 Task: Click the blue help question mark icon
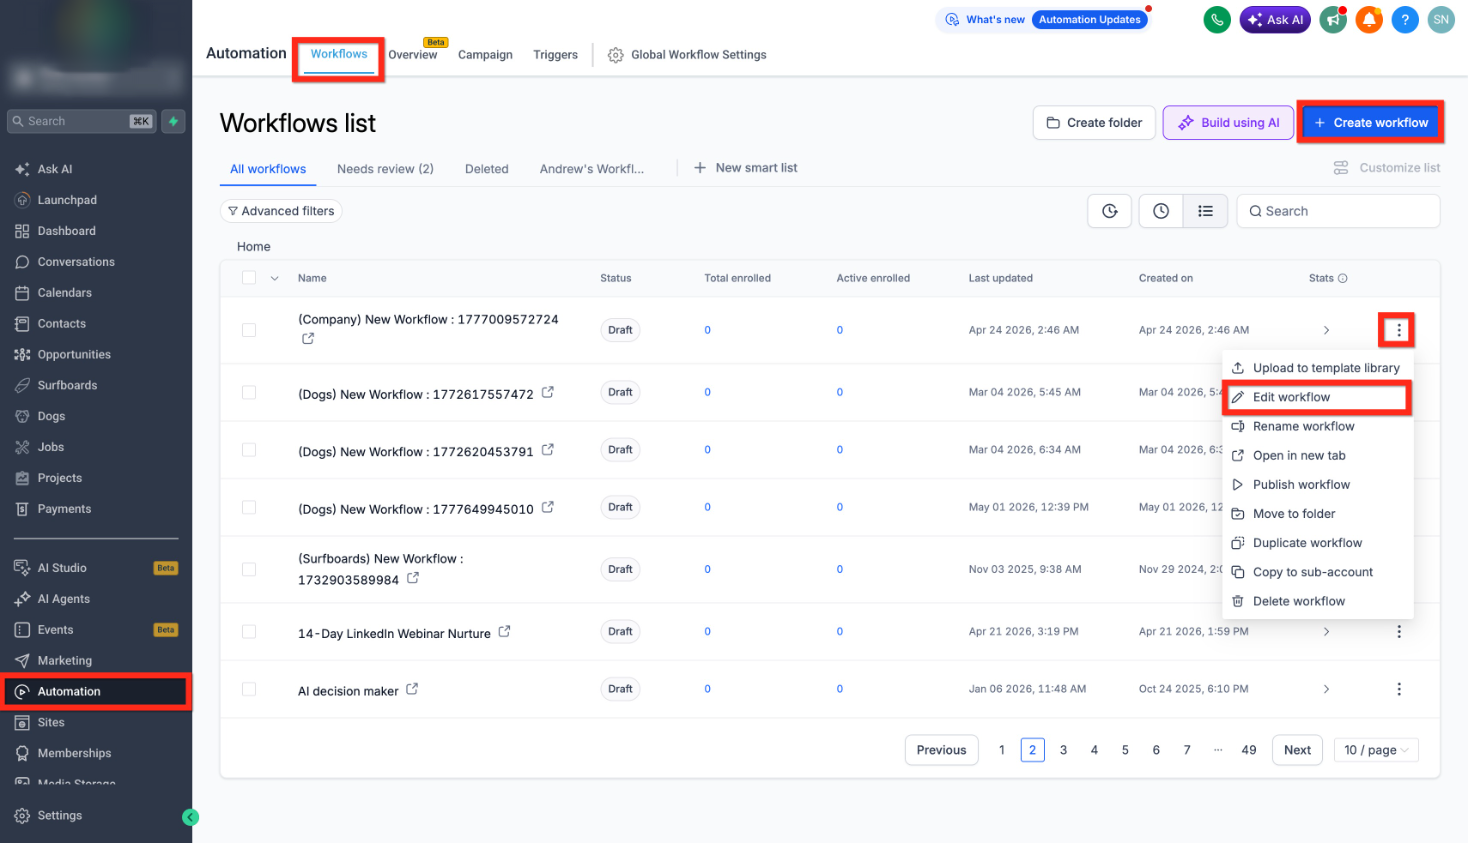(1405, 20)
